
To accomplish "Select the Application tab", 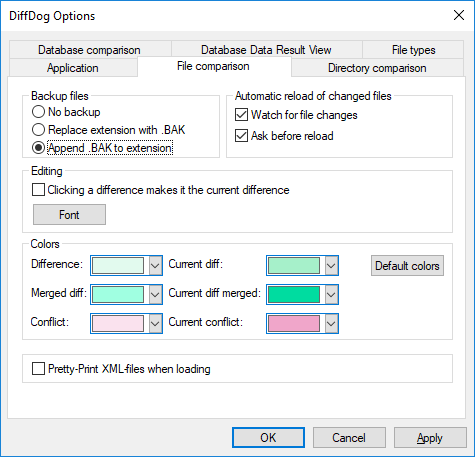I will click(73, 68).
